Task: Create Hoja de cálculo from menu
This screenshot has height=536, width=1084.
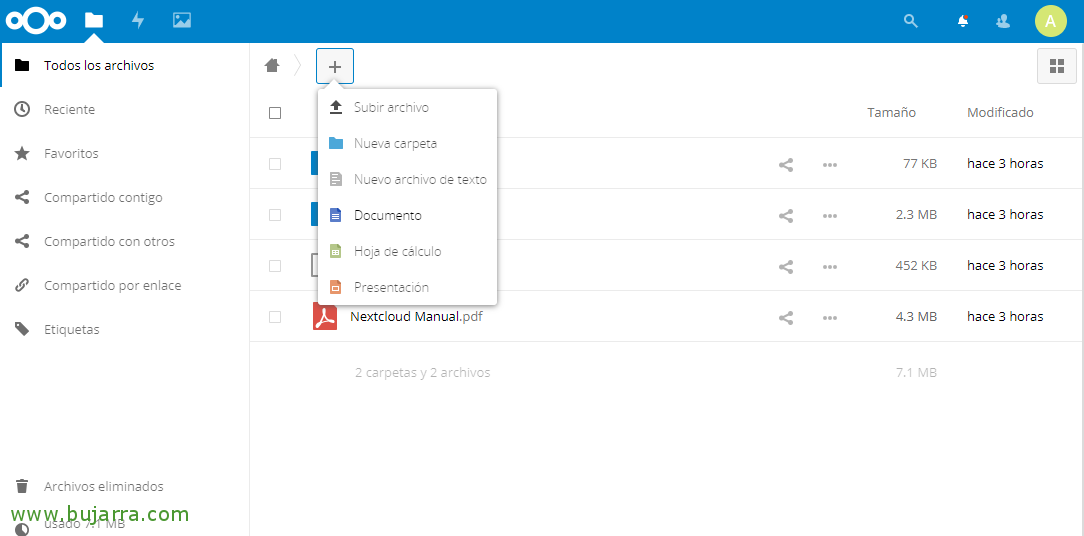Action: (x=397, y=251)
